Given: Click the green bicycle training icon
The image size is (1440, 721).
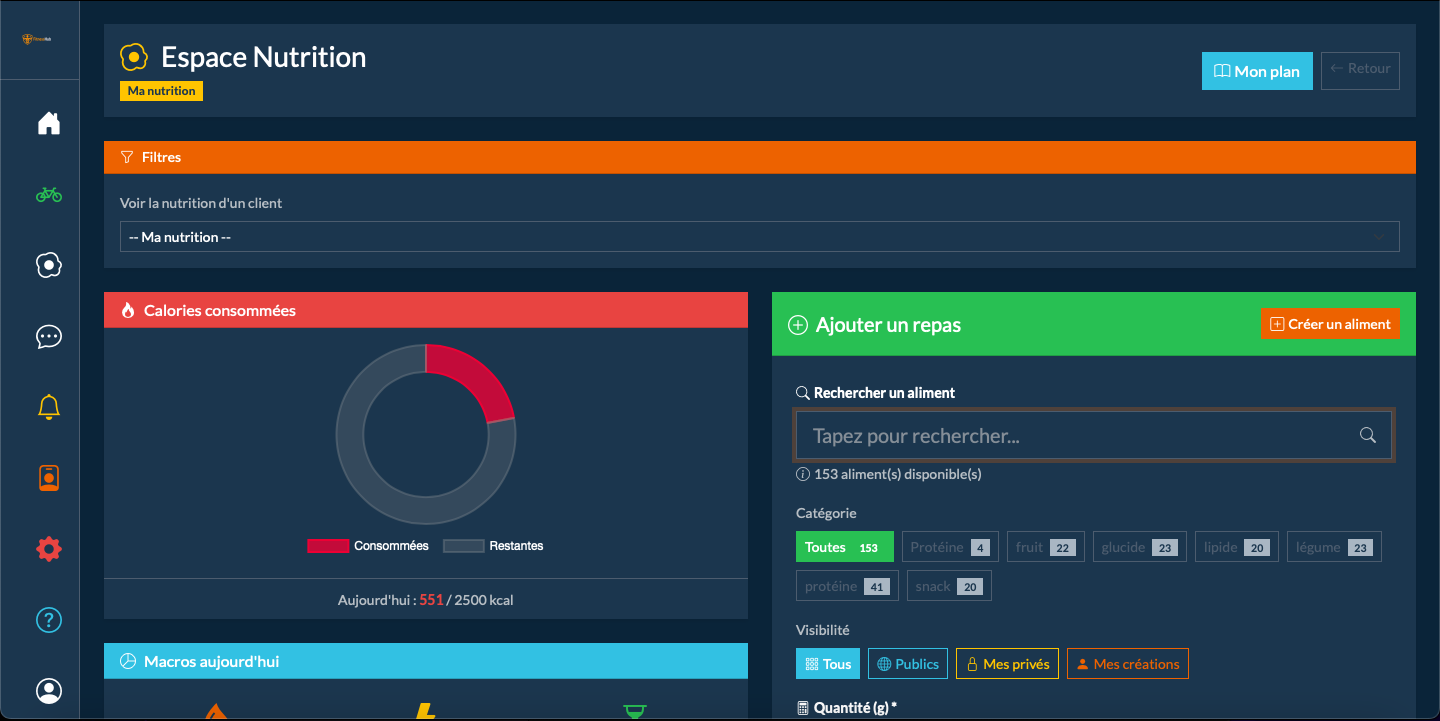Looking at the screenshot, I should 49,195.
